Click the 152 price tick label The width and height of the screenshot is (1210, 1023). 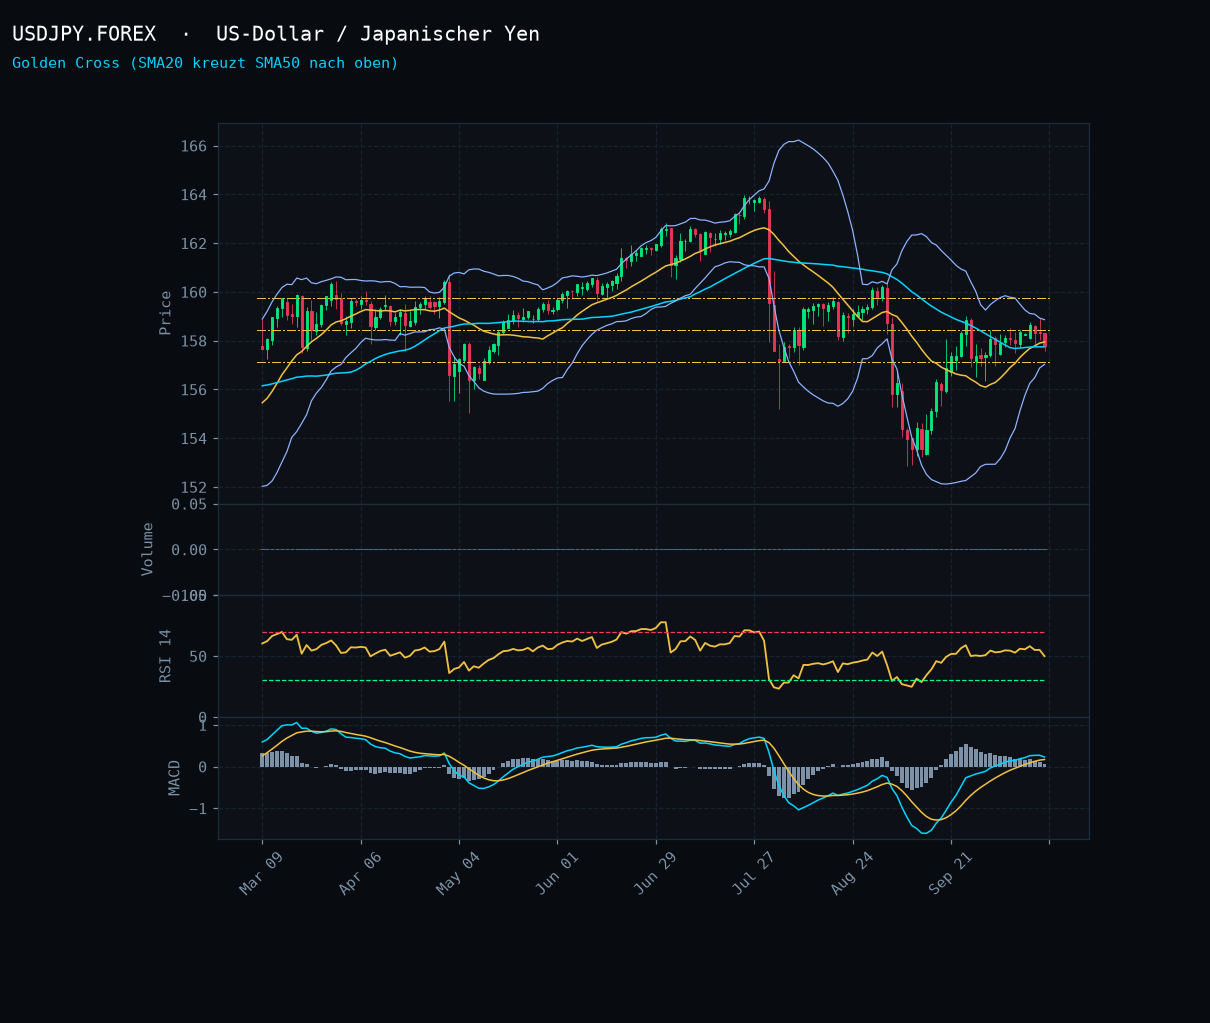tap(194, 488)
